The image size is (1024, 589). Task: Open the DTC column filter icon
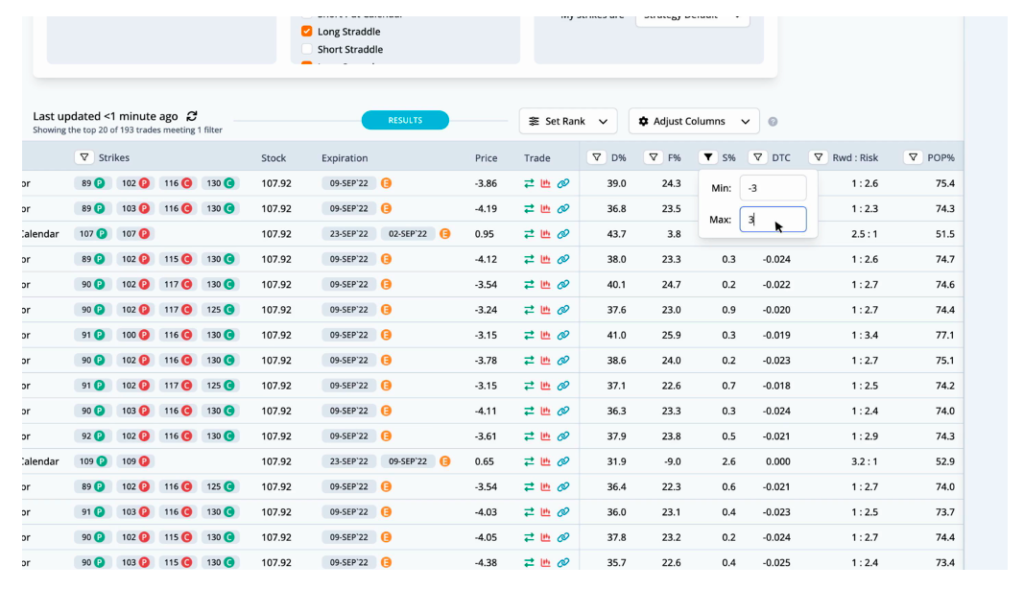pyautogui.click(x=758, y=157)
